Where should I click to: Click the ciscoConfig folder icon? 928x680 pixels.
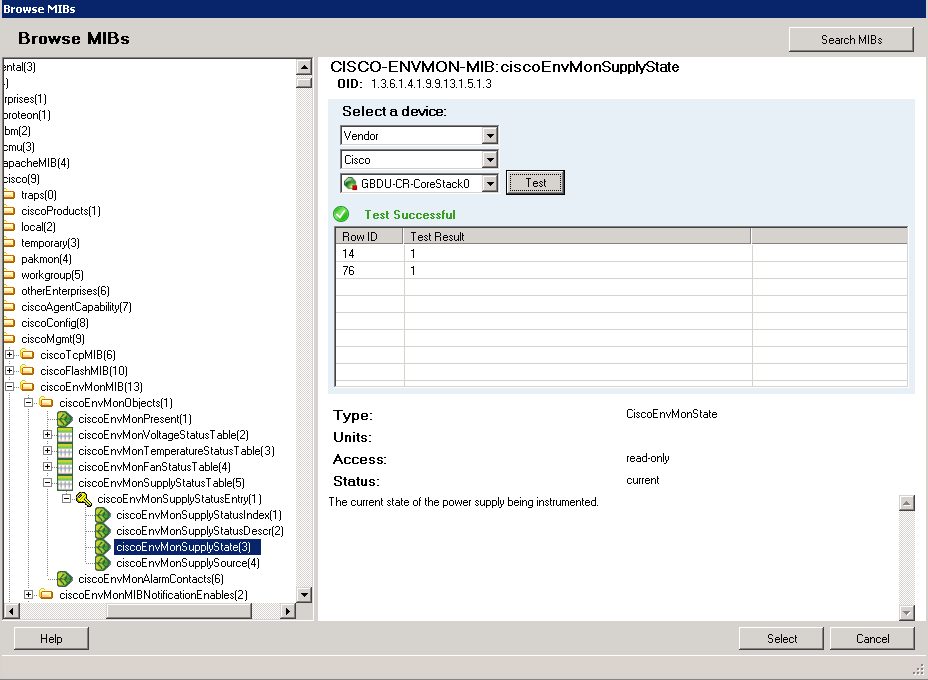(9, 323)
